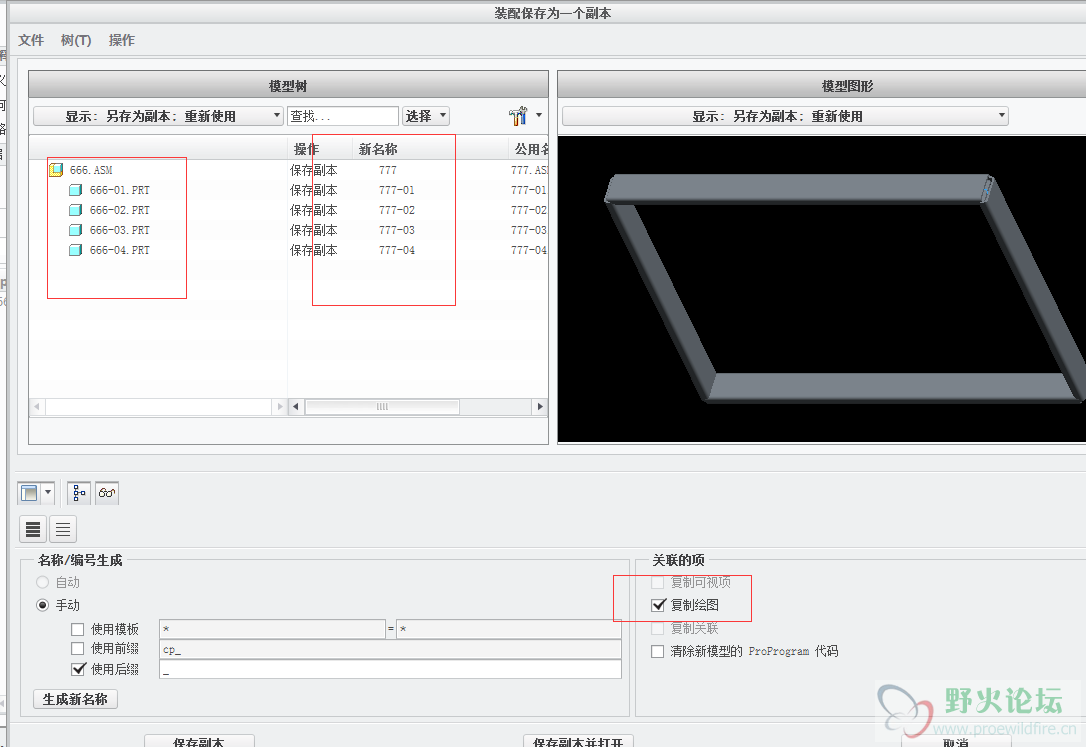Select 666-04.PRT part in tree
The height and width of the screenshot is (747, 1086).
click(x=119, y=250)
